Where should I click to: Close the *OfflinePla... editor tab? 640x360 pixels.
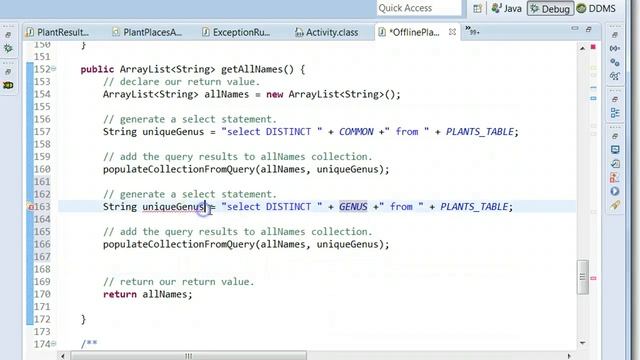point(452,32)
